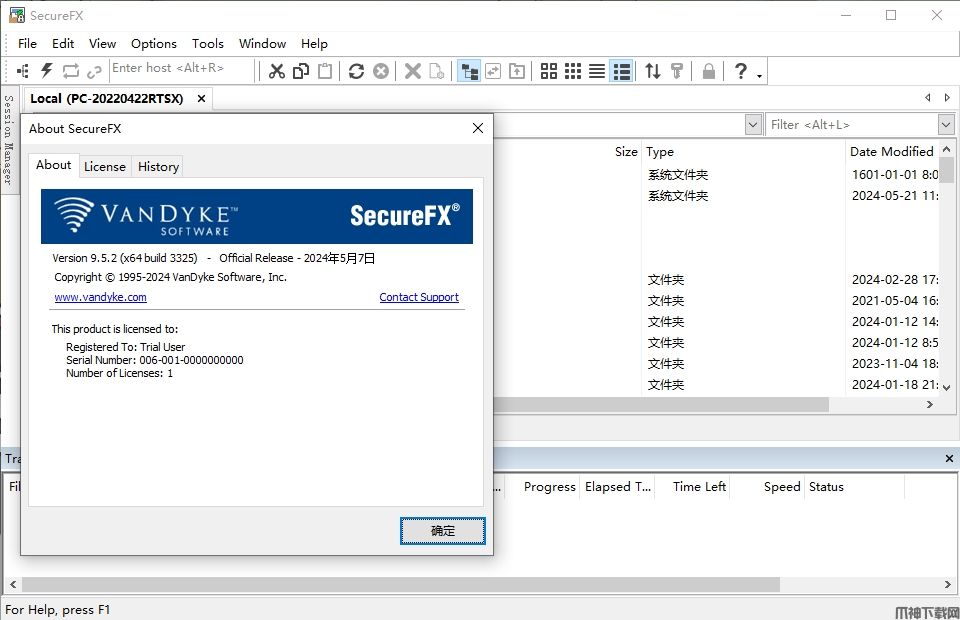Click the chain link toolbar icon
Screen dimensions: 960x620
(94, 72)
